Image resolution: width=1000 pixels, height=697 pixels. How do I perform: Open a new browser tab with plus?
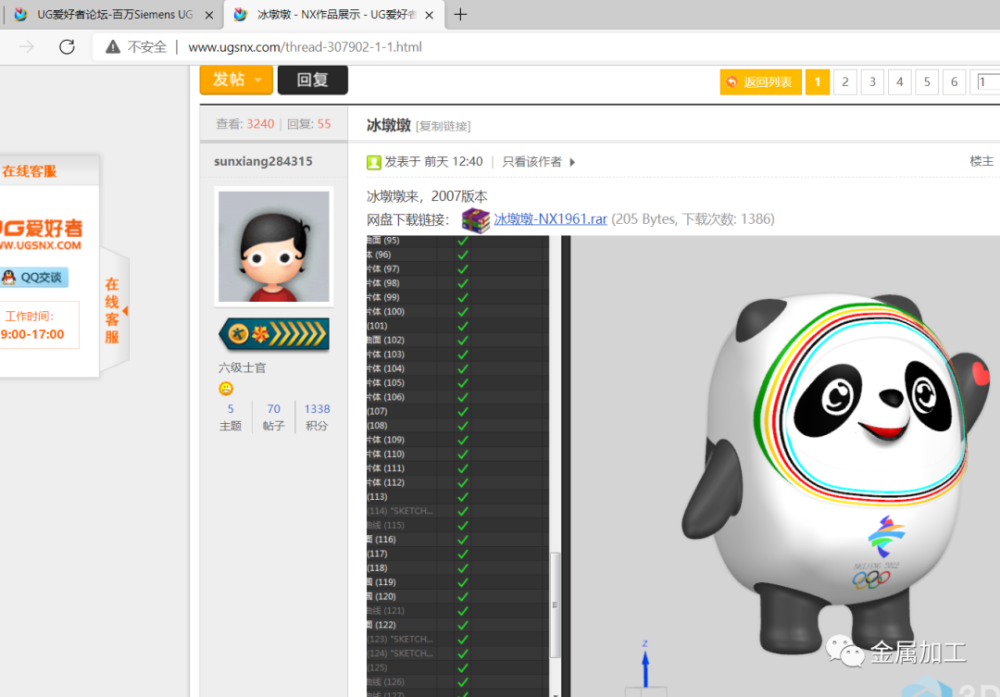[460, 14]
